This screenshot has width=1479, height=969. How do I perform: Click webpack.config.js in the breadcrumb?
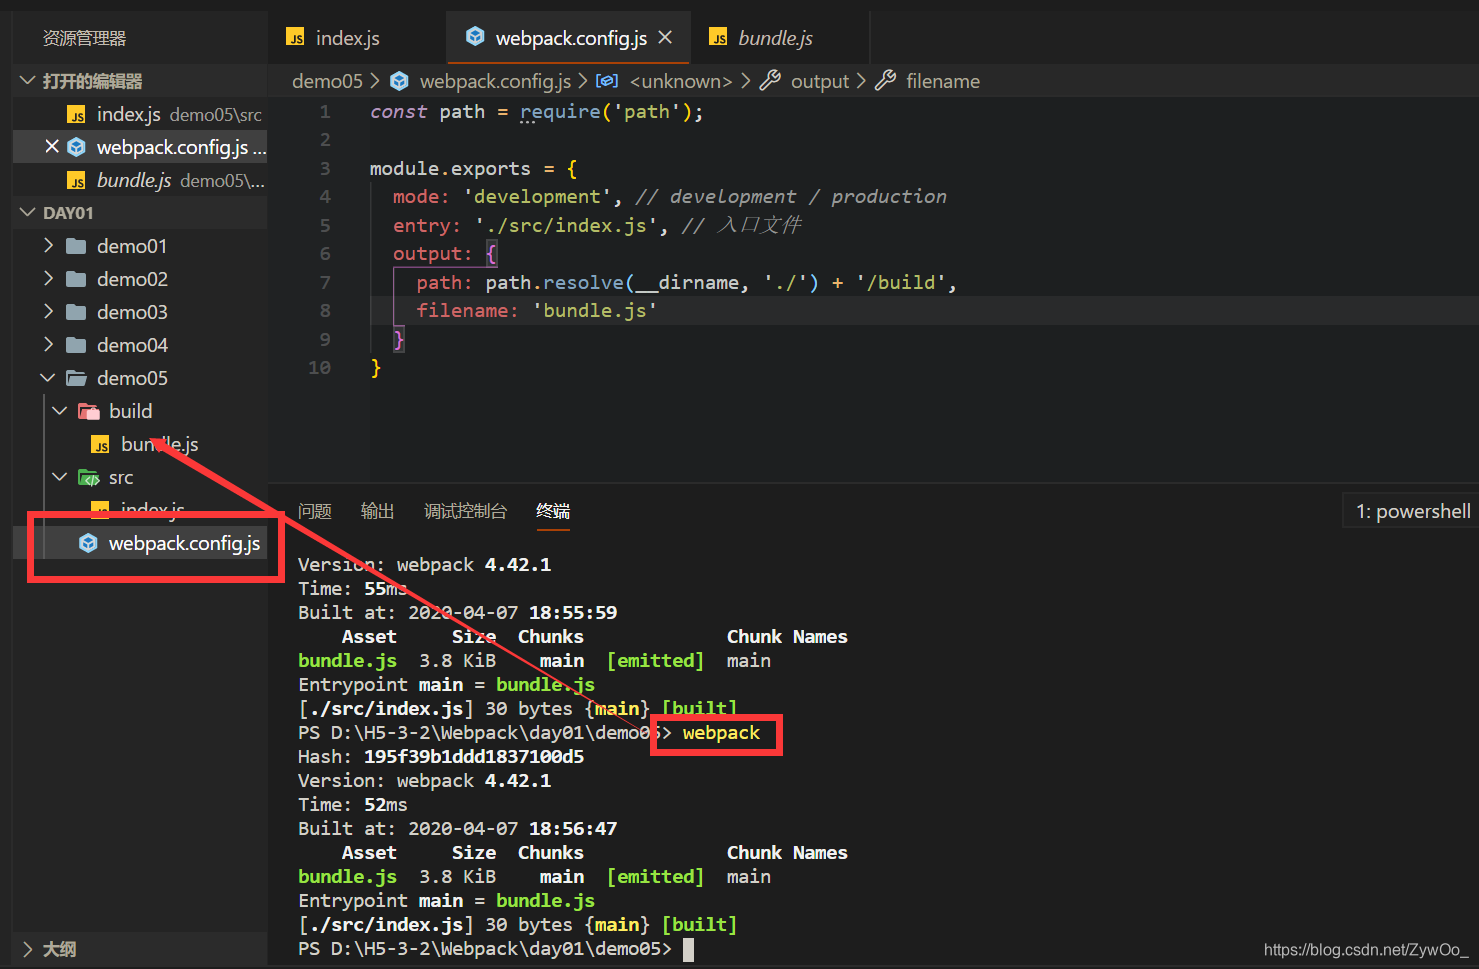(x=495, y=81)
